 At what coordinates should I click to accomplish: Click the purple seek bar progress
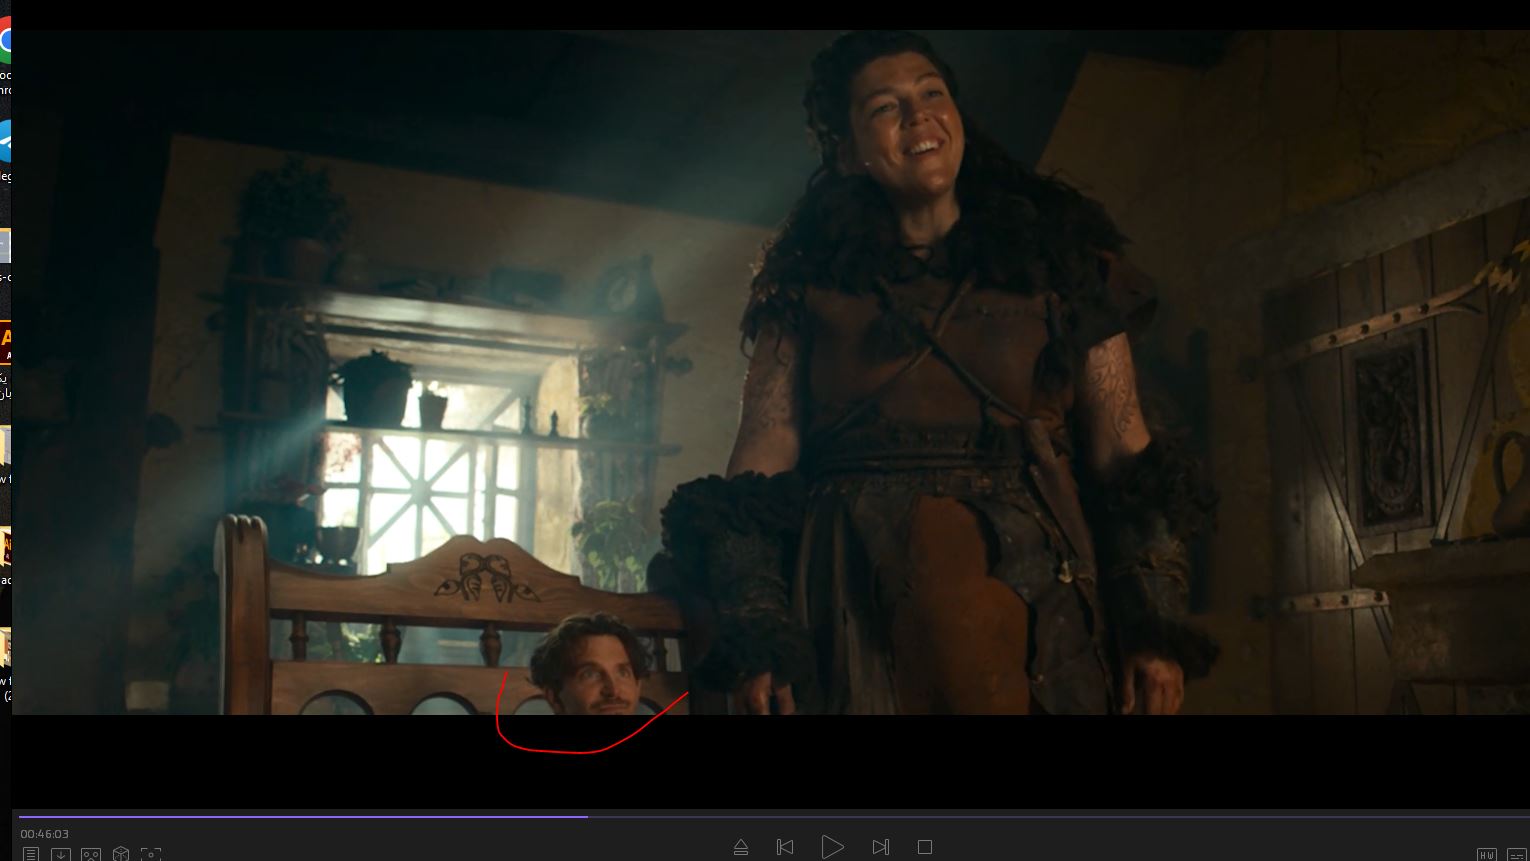(x=300, y=816)
